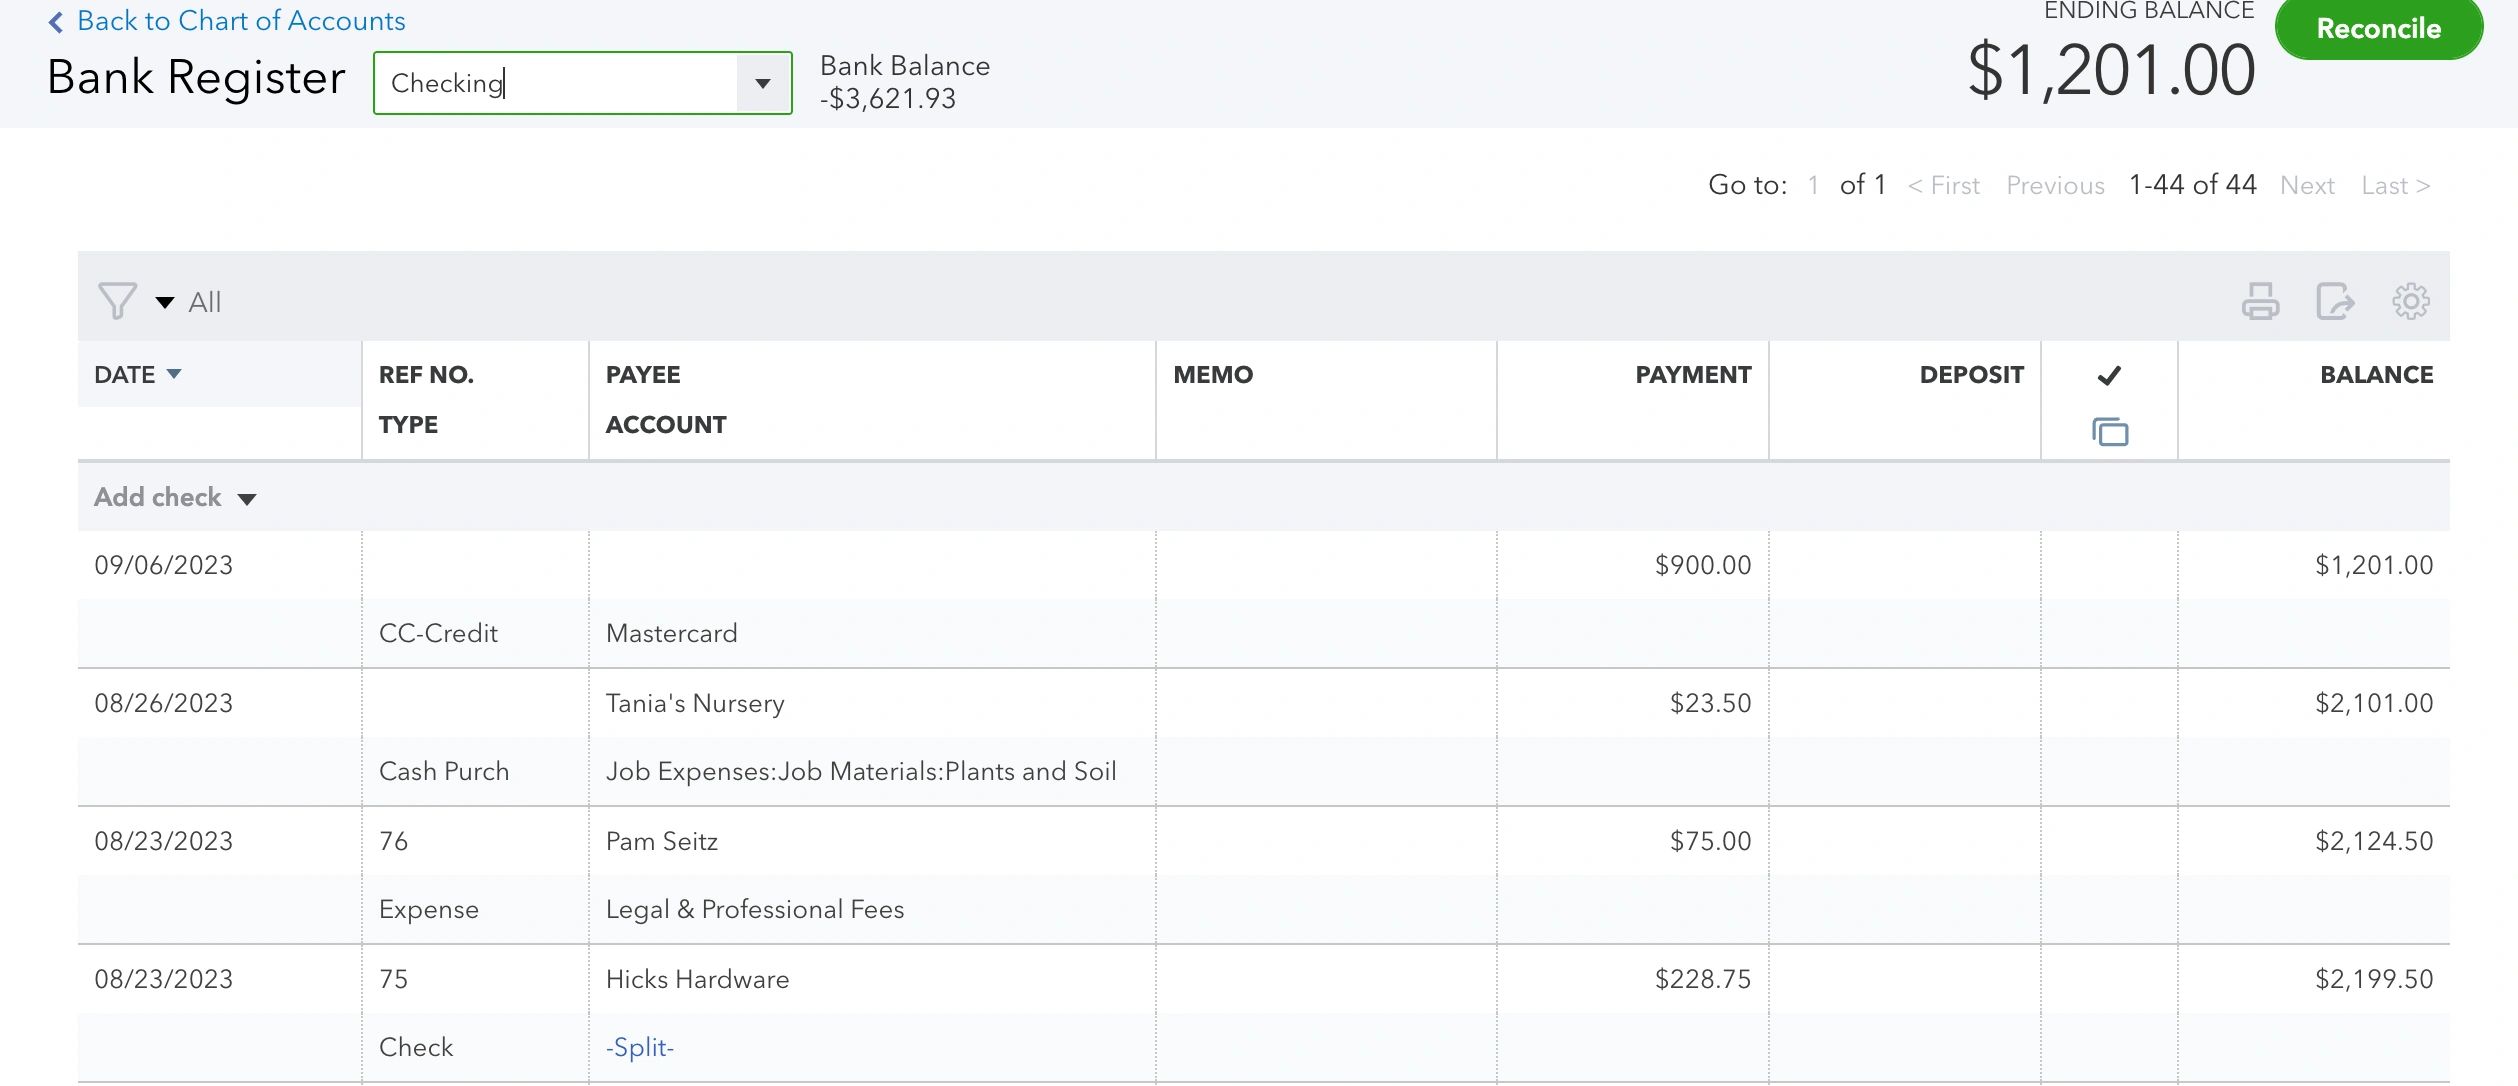This screenshot has height=1086, width=2518.
Task: Click the Last pagination link
Action: pos(2394,185)
